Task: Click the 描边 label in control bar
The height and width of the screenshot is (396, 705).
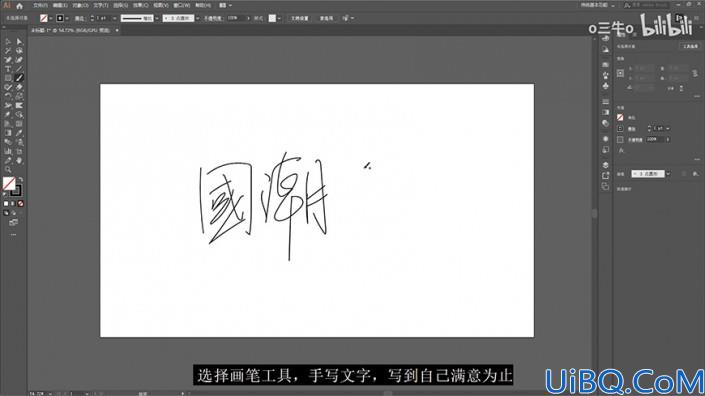Action: [79, 18]
